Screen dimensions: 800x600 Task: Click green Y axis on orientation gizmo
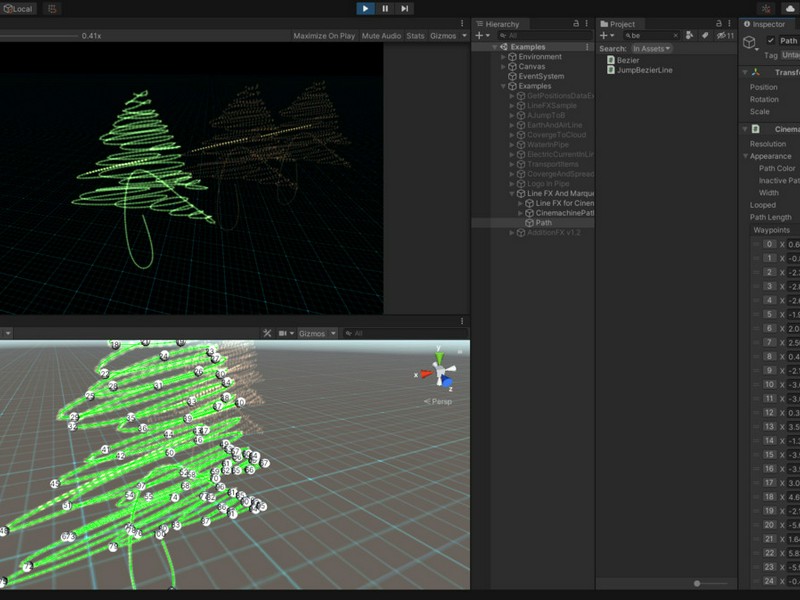(439, 357)
